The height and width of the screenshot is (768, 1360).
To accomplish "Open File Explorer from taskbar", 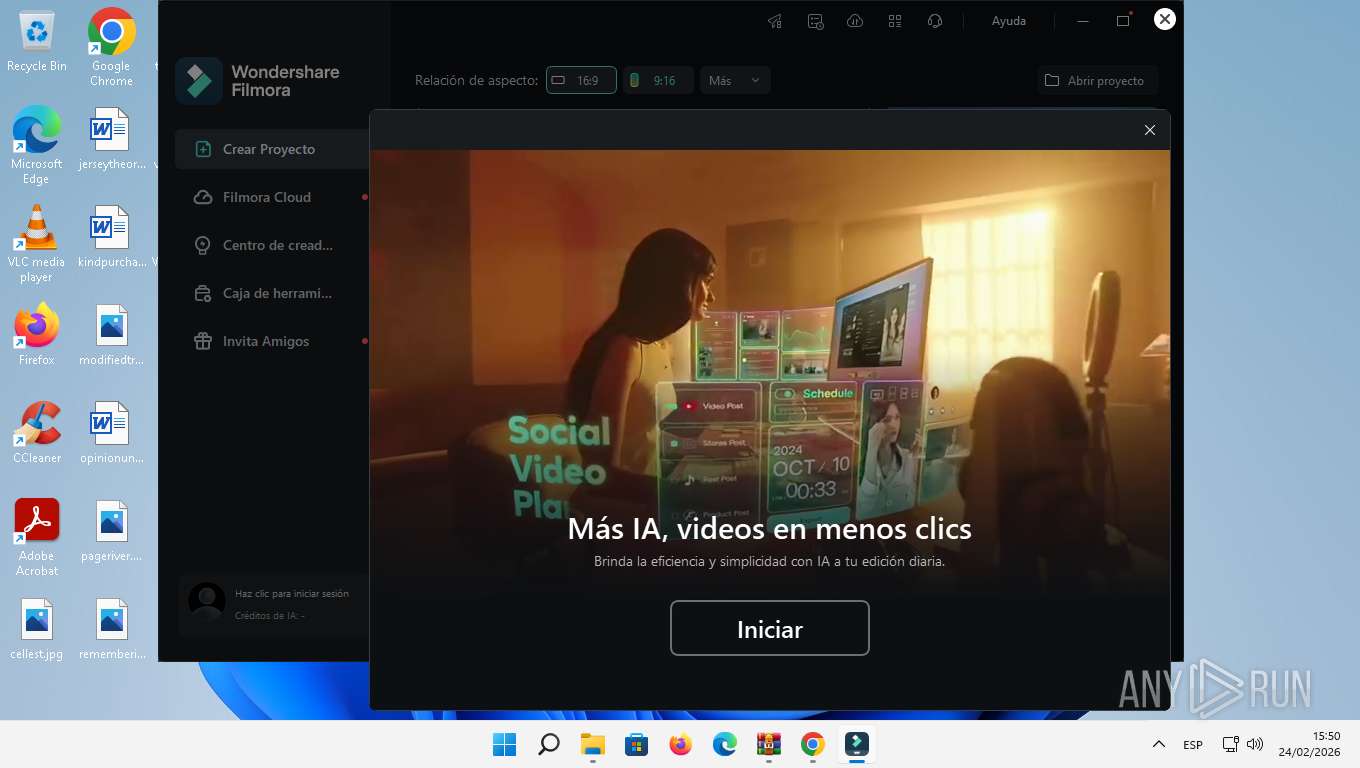I will point(593,744).
